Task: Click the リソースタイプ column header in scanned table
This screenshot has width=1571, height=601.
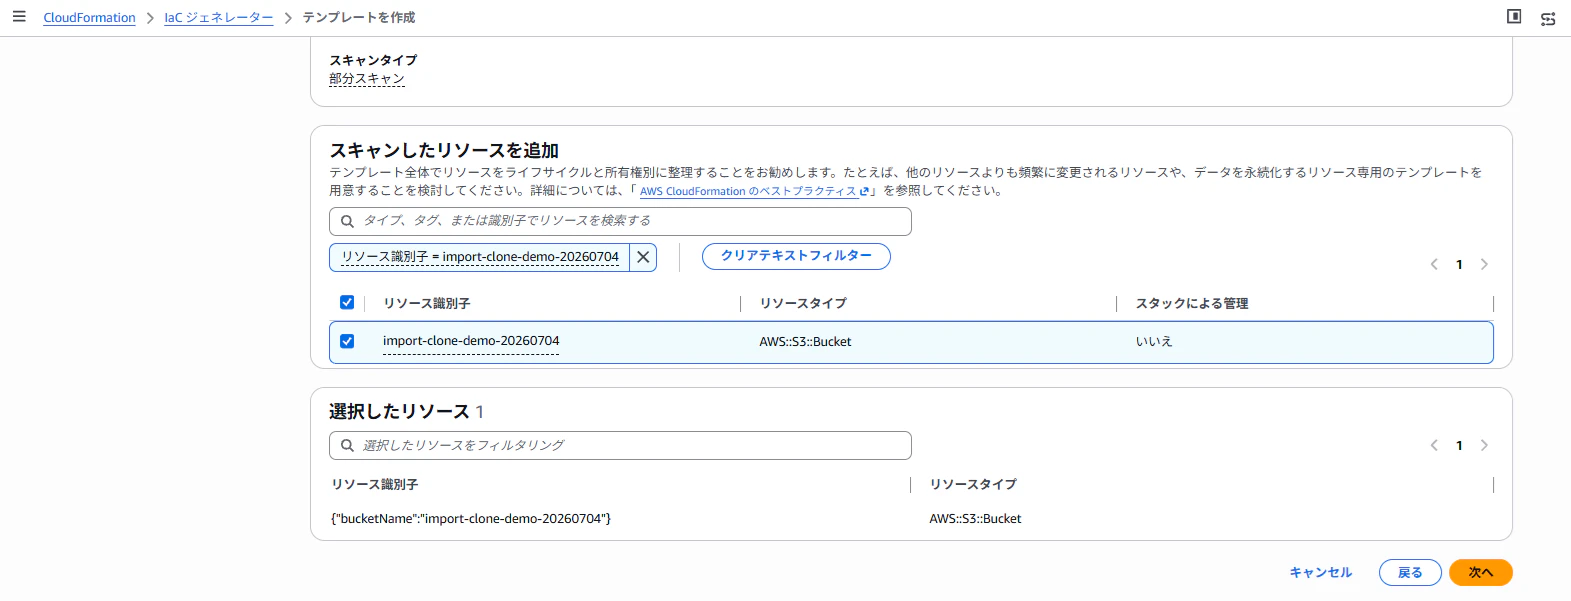Action: [803, 303]
